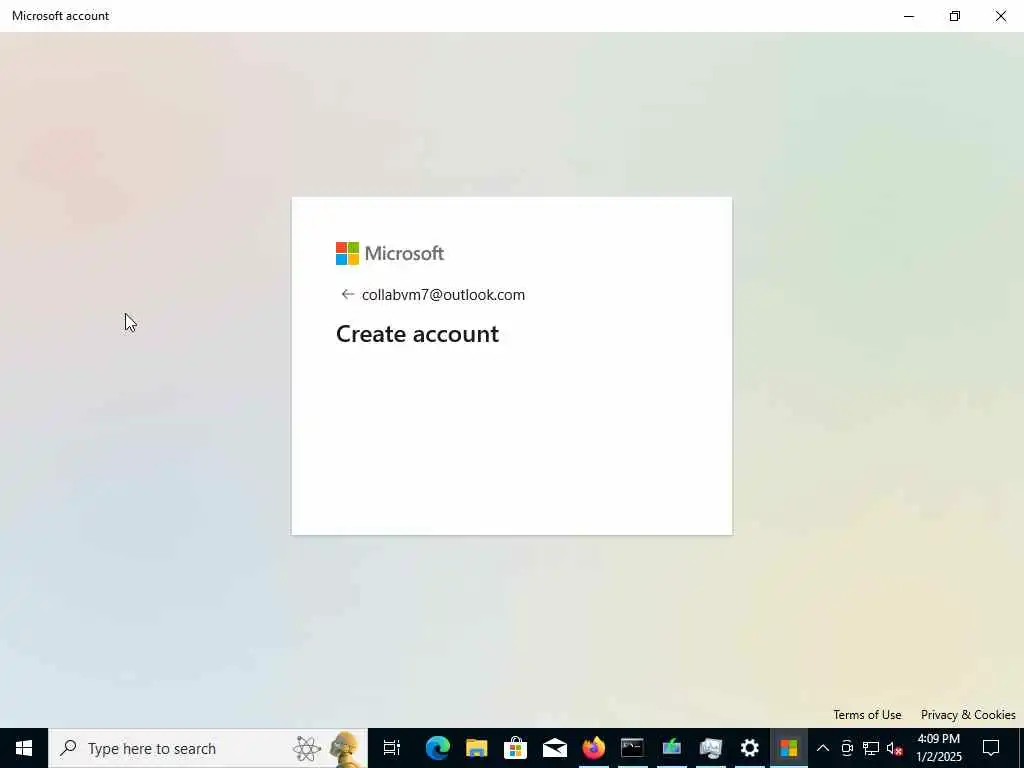Open the Action Center notifications icon
Screen dimensions: 1024x768
tap(991, 748)
